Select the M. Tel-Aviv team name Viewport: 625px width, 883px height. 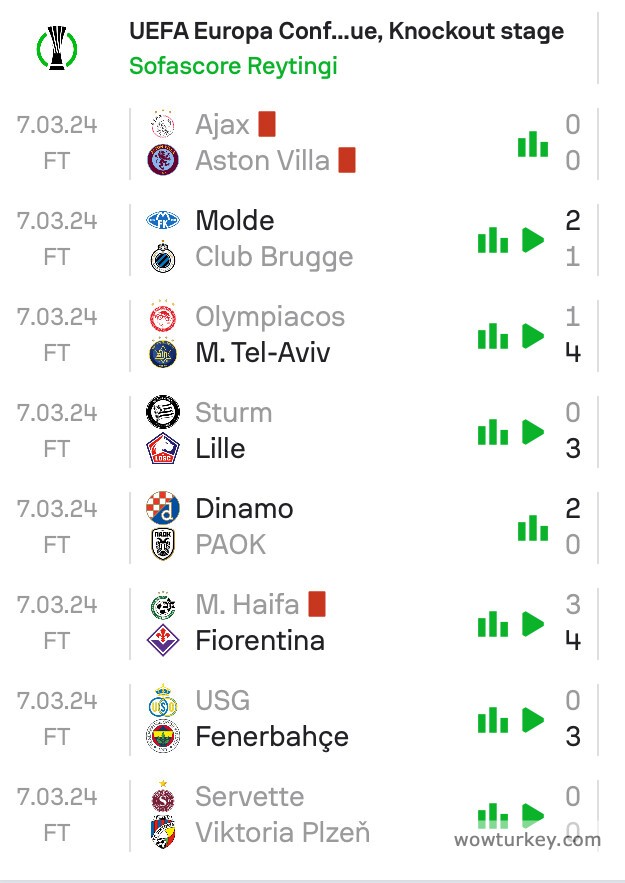pyautogui.click(x=262, y=352)
